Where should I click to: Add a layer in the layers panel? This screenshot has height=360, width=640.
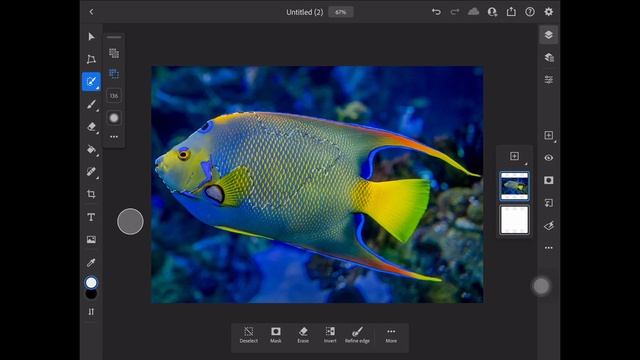[x=514, y=156]
